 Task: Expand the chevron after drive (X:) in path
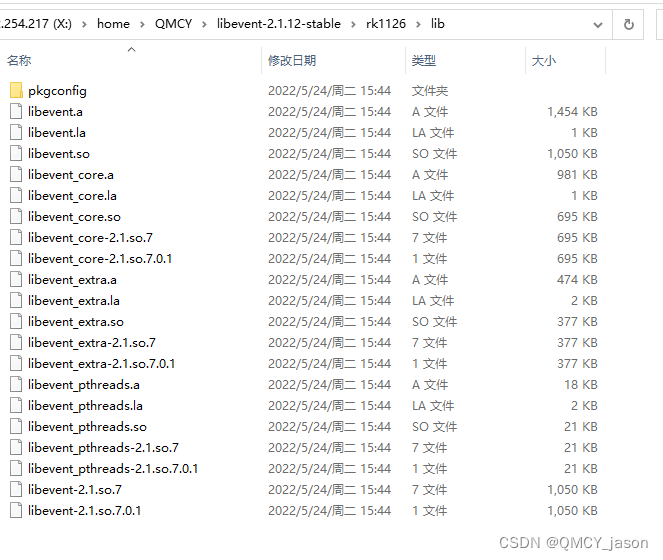(x=84, y=25)
